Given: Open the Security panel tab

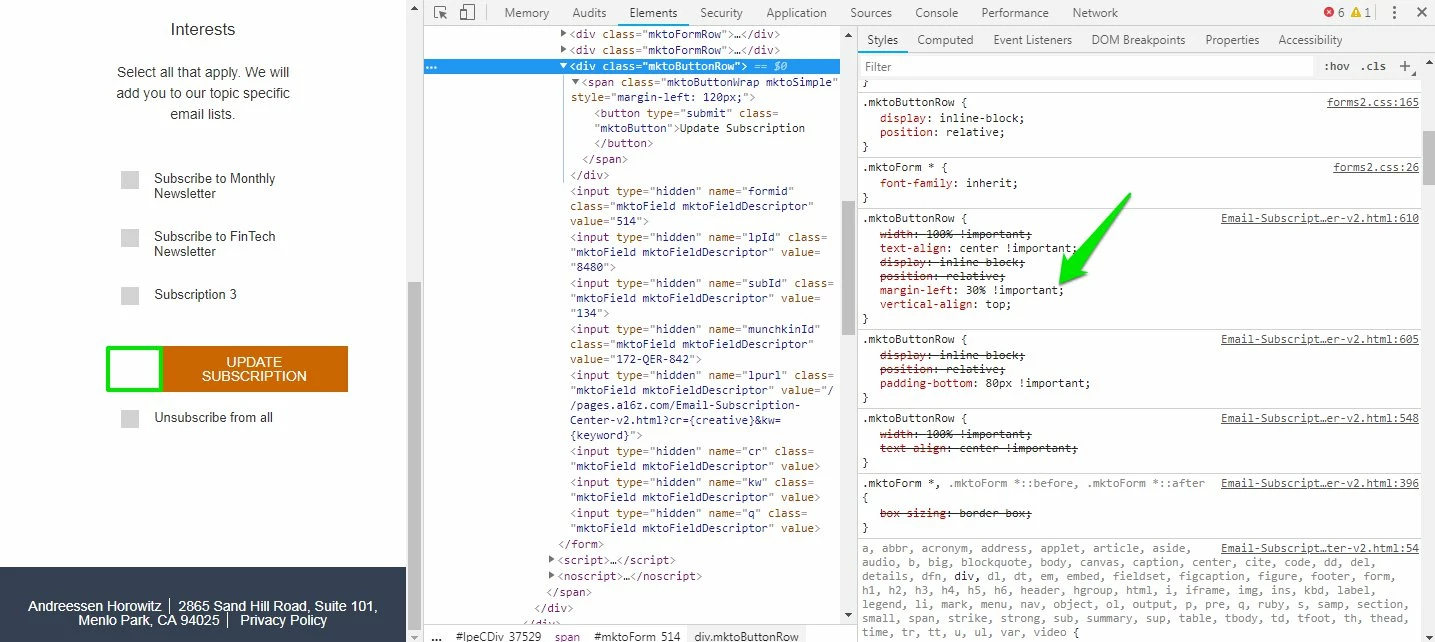Looking at the screenshot, I should pos(721,13).
